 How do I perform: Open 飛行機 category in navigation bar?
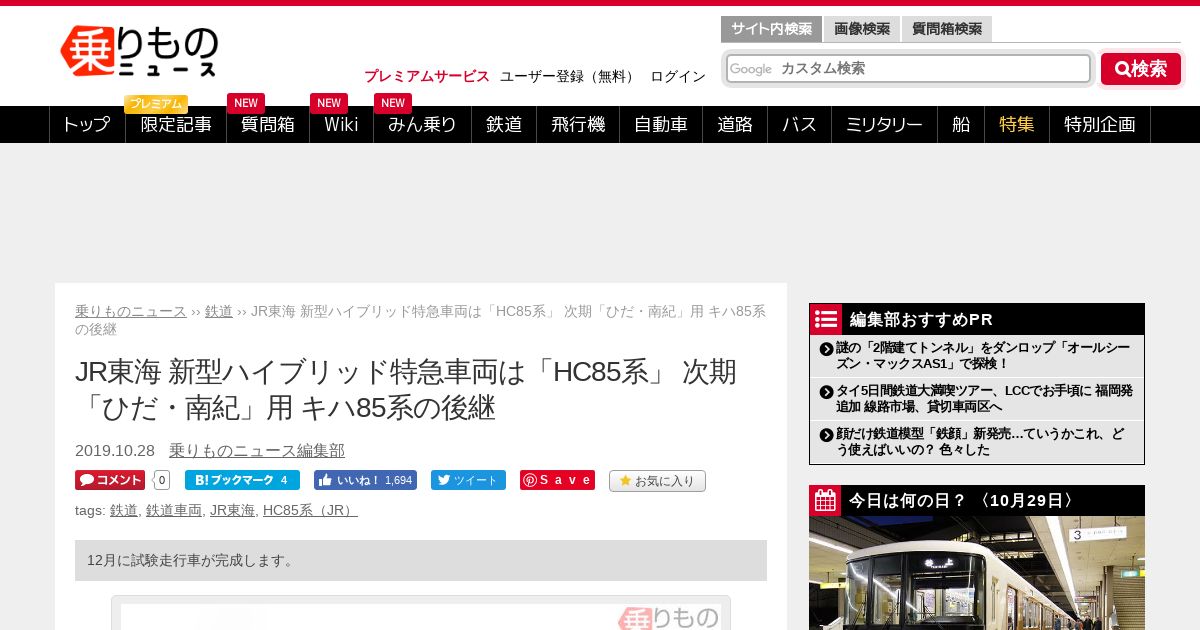[578, 124]
